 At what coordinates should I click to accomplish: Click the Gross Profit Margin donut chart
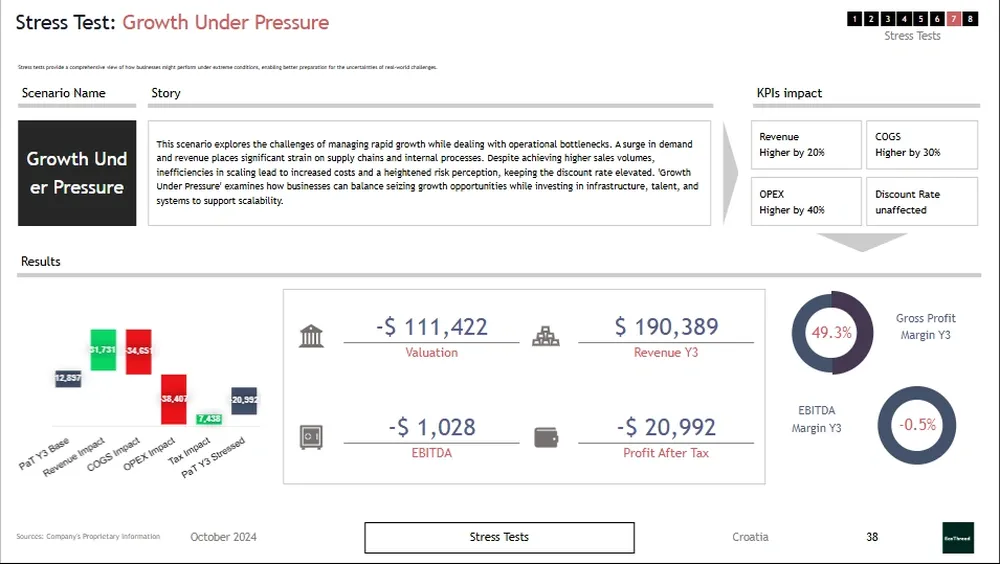click(x=832, y=333)
